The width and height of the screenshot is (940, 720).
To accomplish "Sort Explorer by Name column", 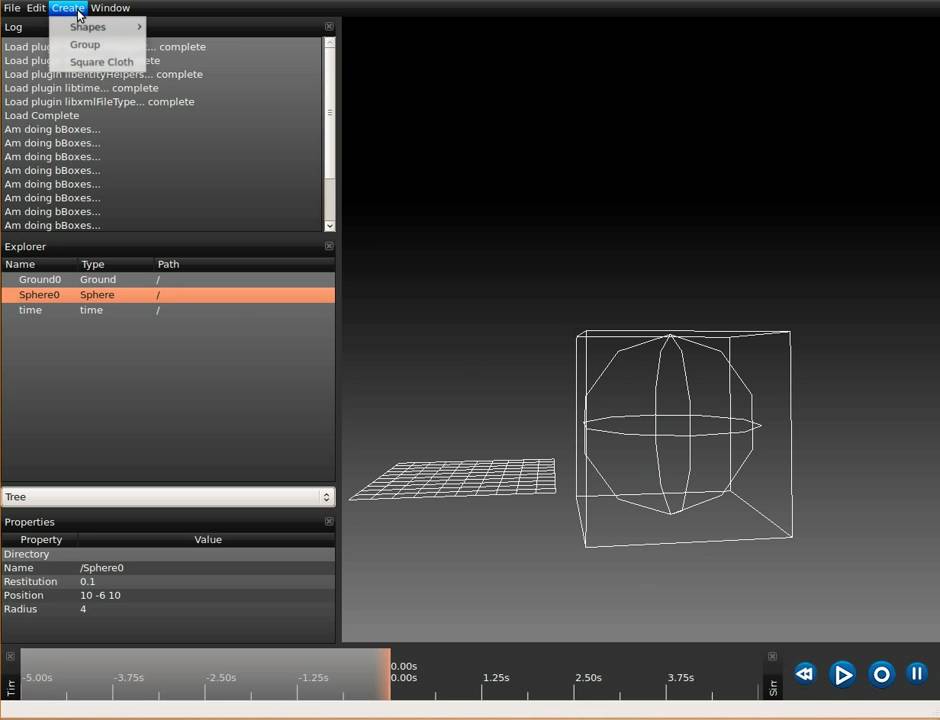I will coord(40,264).
